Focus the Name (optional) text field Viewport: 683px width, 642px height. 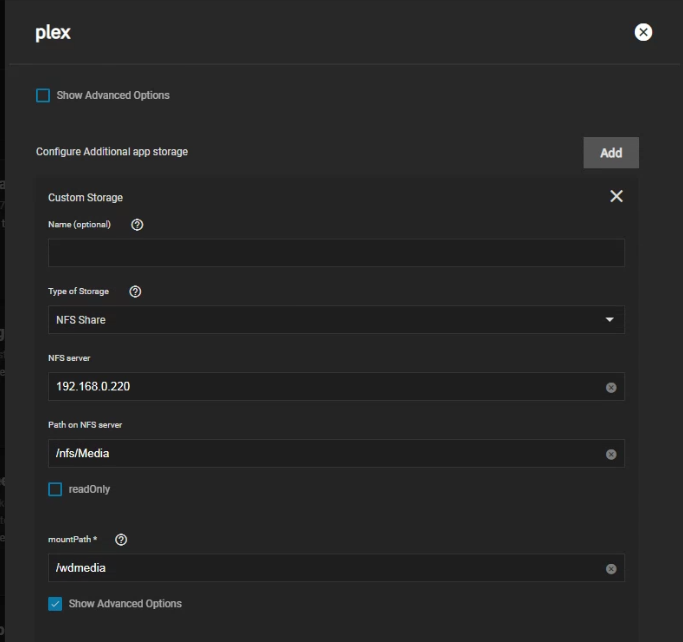pyautogui.click(x=336, y=253)
